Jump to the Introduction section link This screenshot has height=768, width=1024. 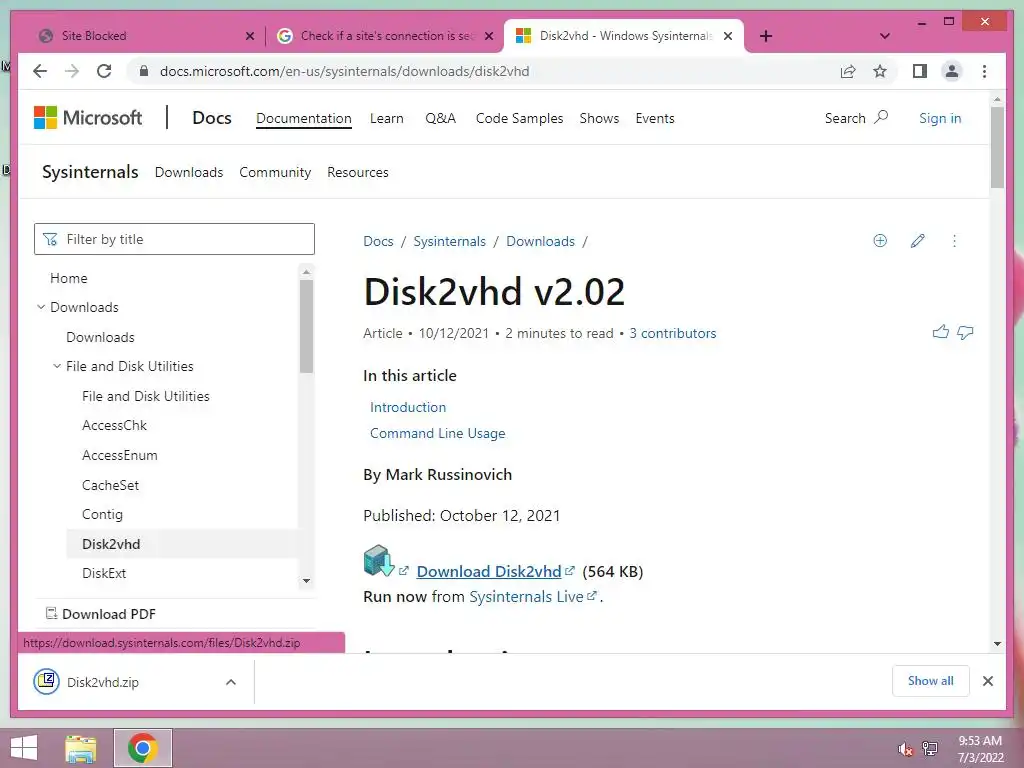(408, 407)
